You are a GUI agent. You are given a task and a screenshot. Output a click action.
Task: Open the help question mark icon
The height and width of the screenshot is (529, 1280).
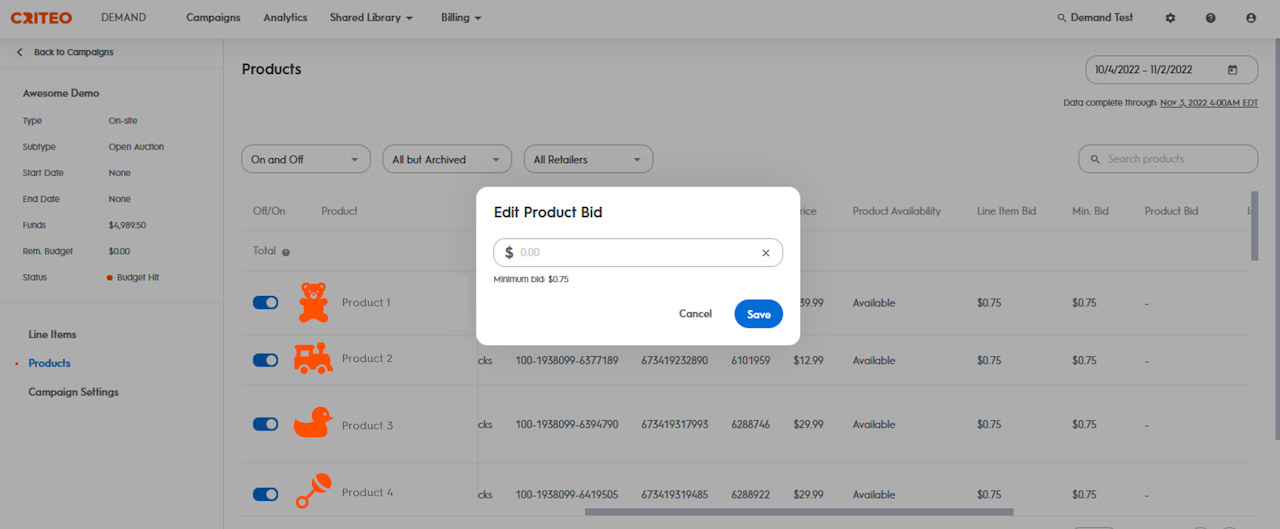(x=1211, y=18)
